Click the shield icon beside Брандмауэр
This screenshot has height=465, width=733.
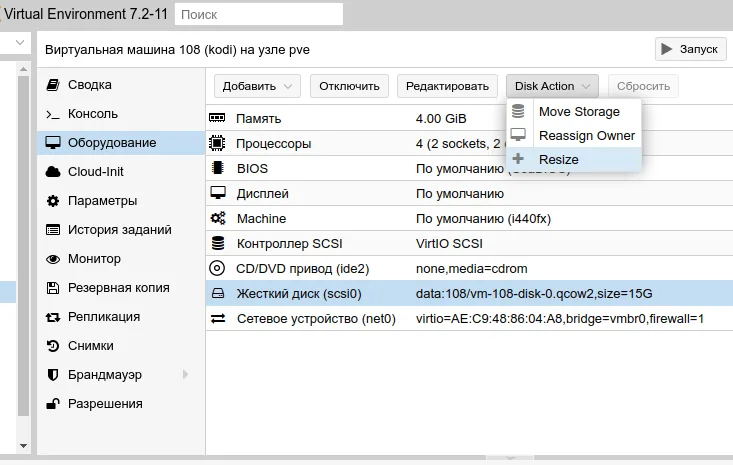pos(53,375)
